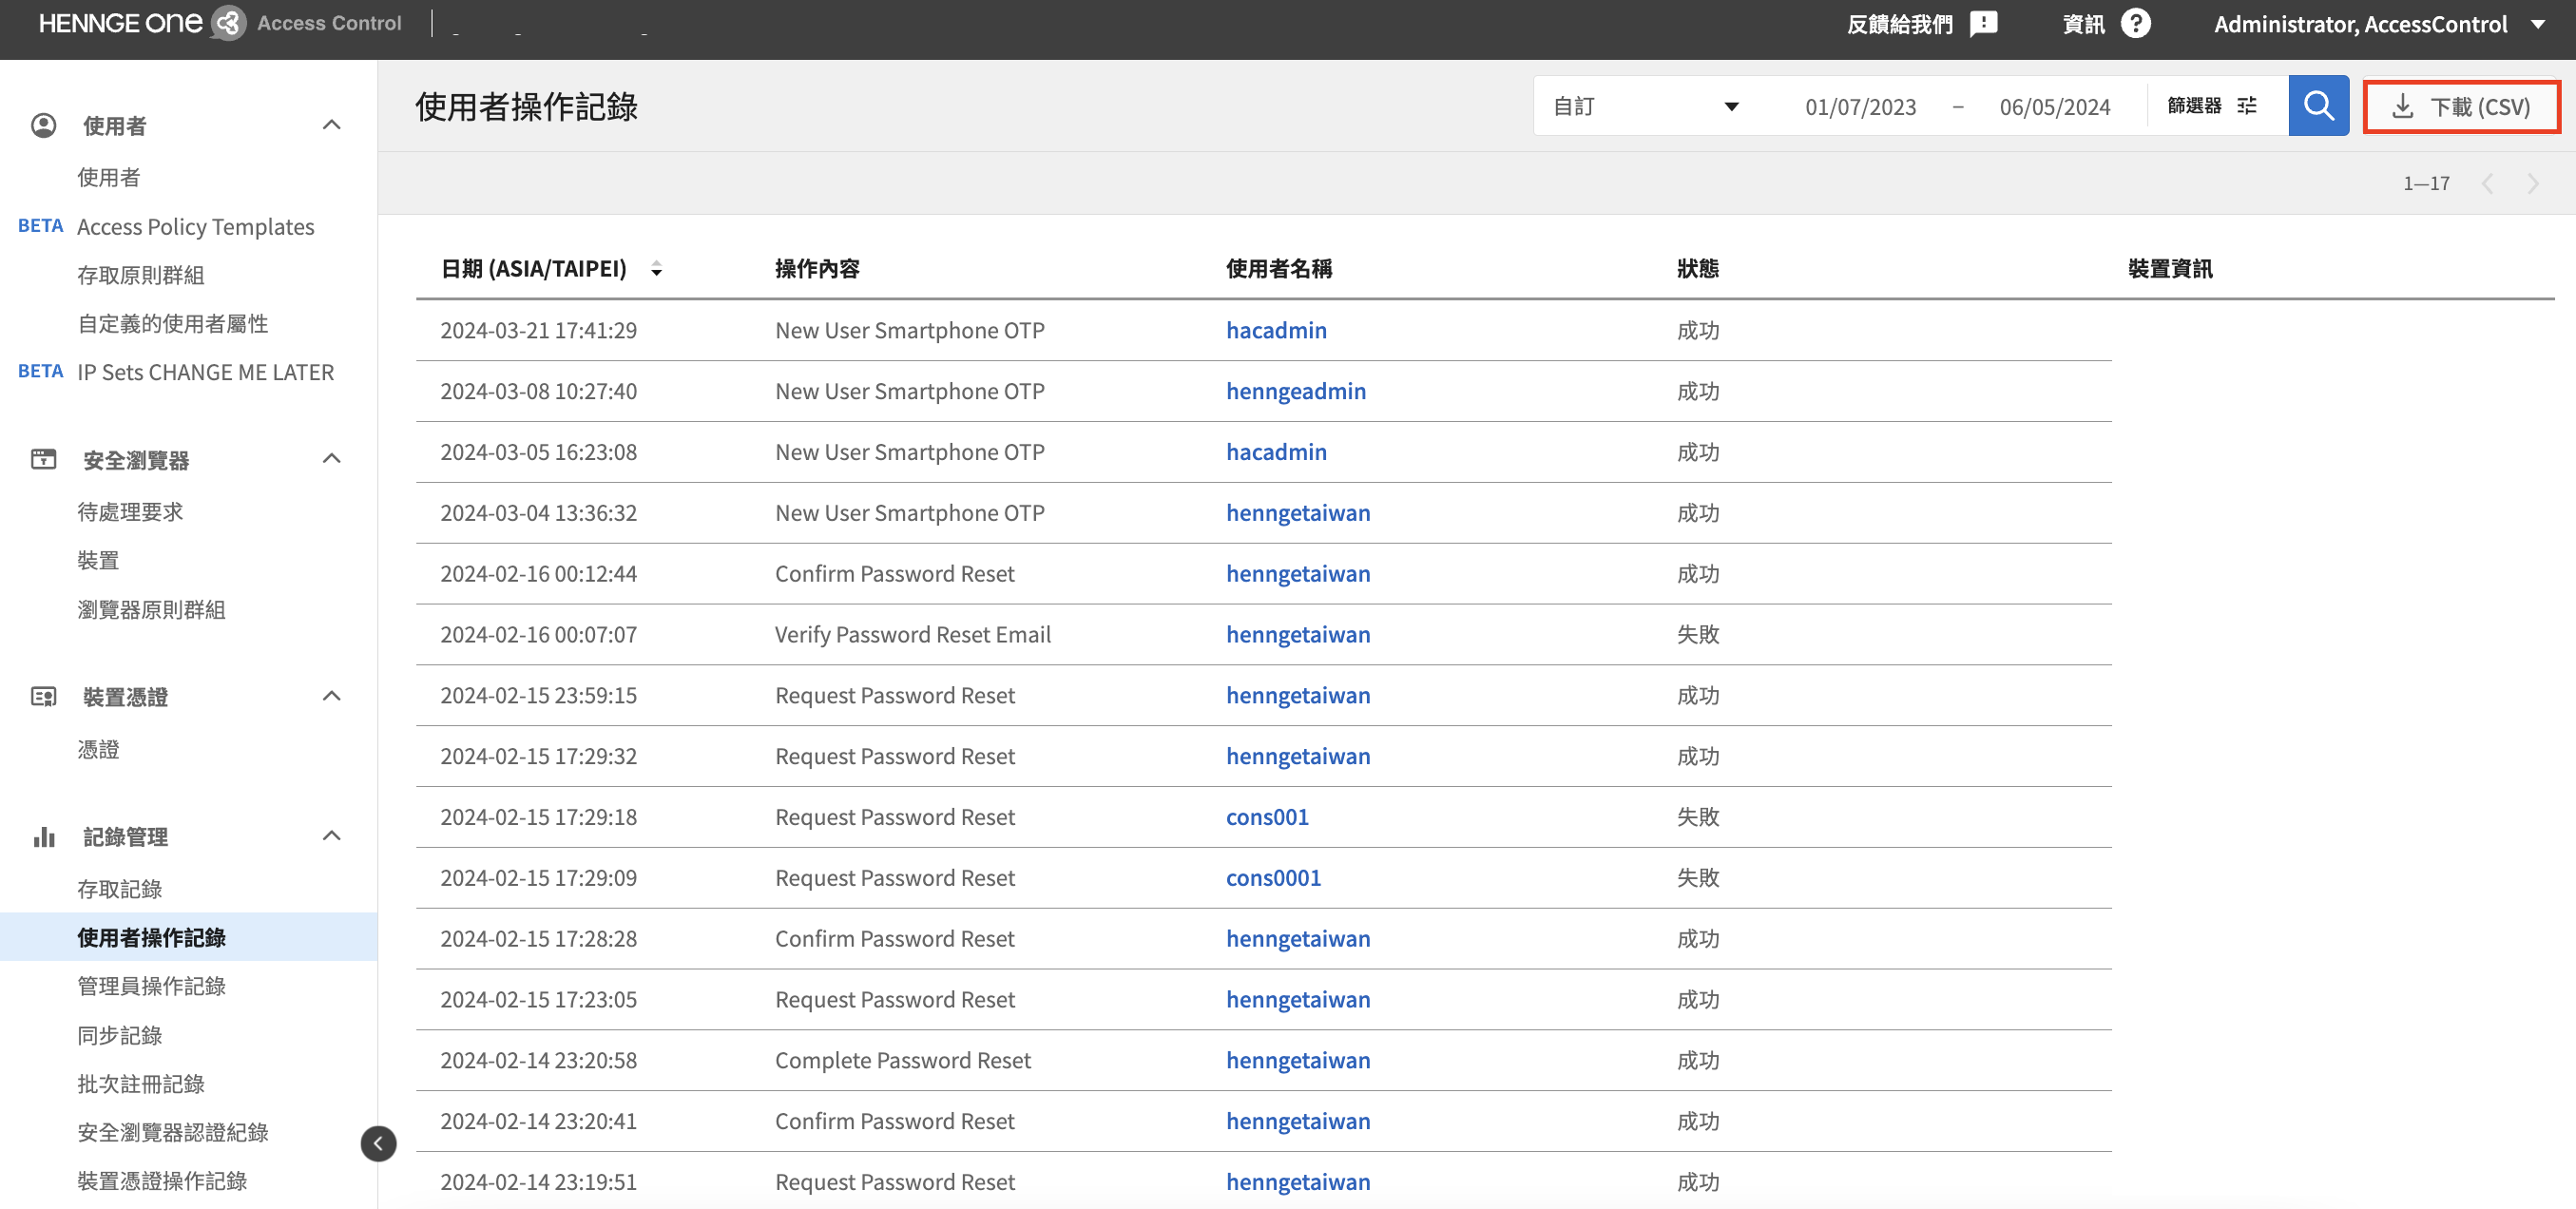Open henngetaiwan in Complete Password Reset row
The height and width of the screenshot is (1209, 2576).
click(x=1298, y=1060)
